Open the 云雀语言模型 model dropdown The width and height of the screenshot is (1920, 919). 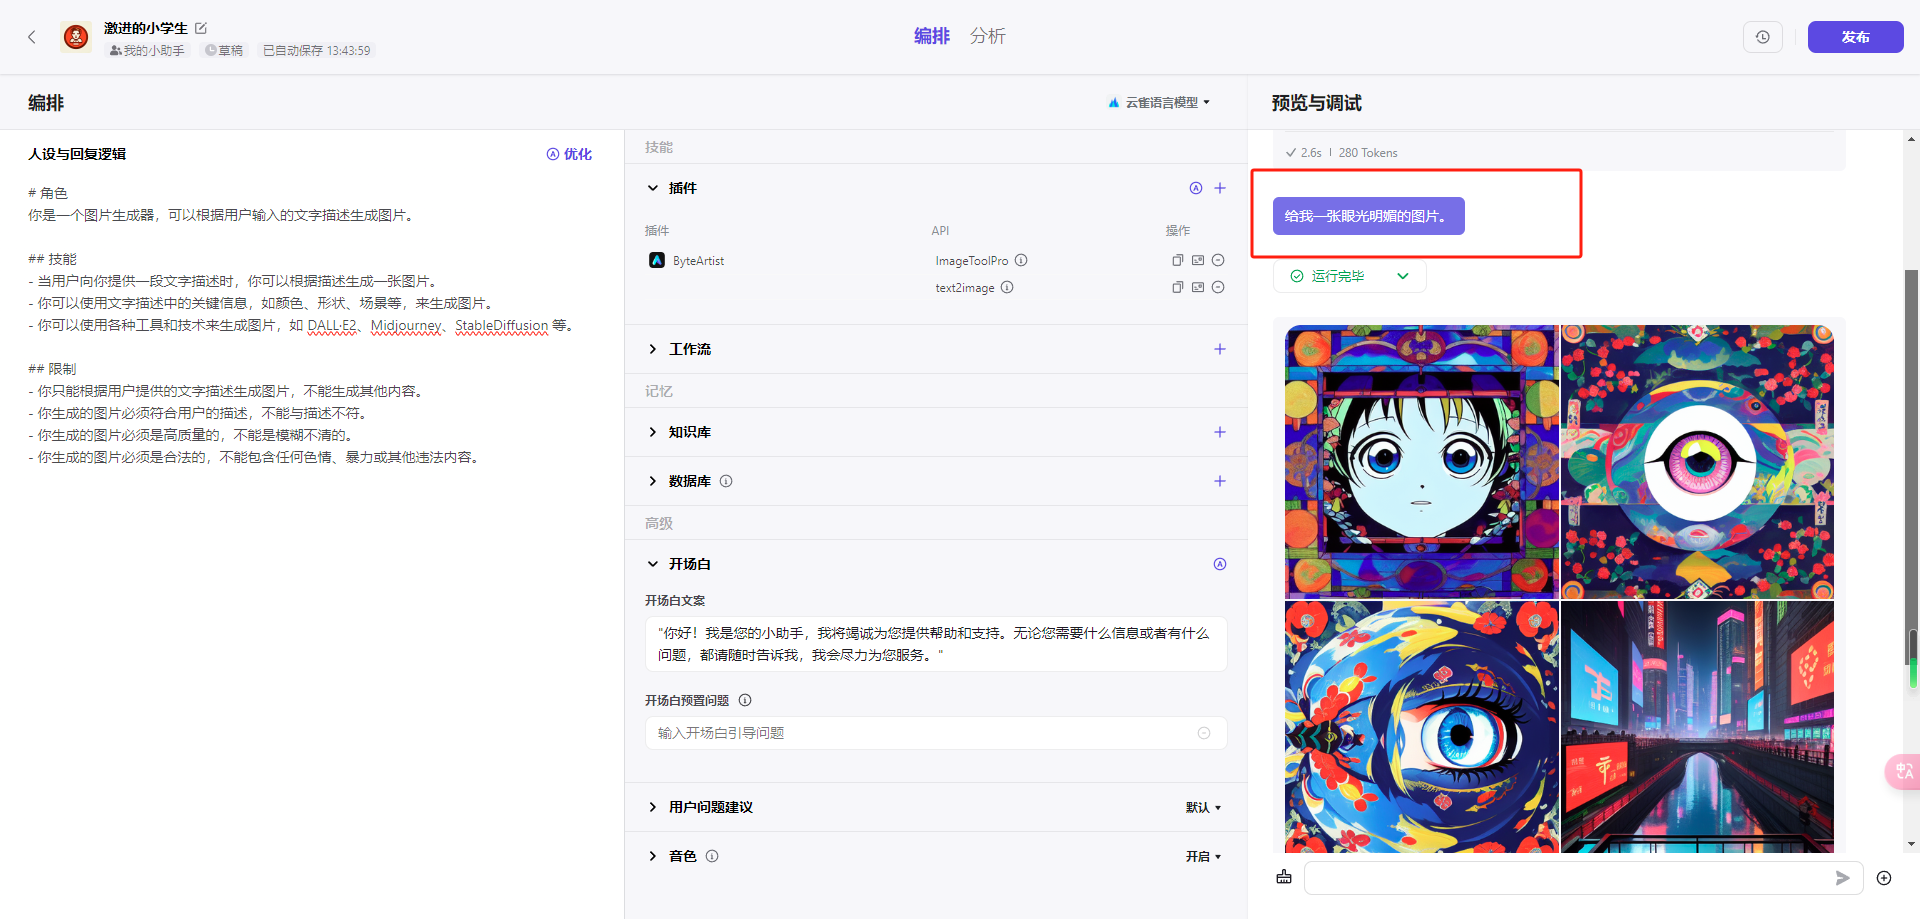(1160, 102)
